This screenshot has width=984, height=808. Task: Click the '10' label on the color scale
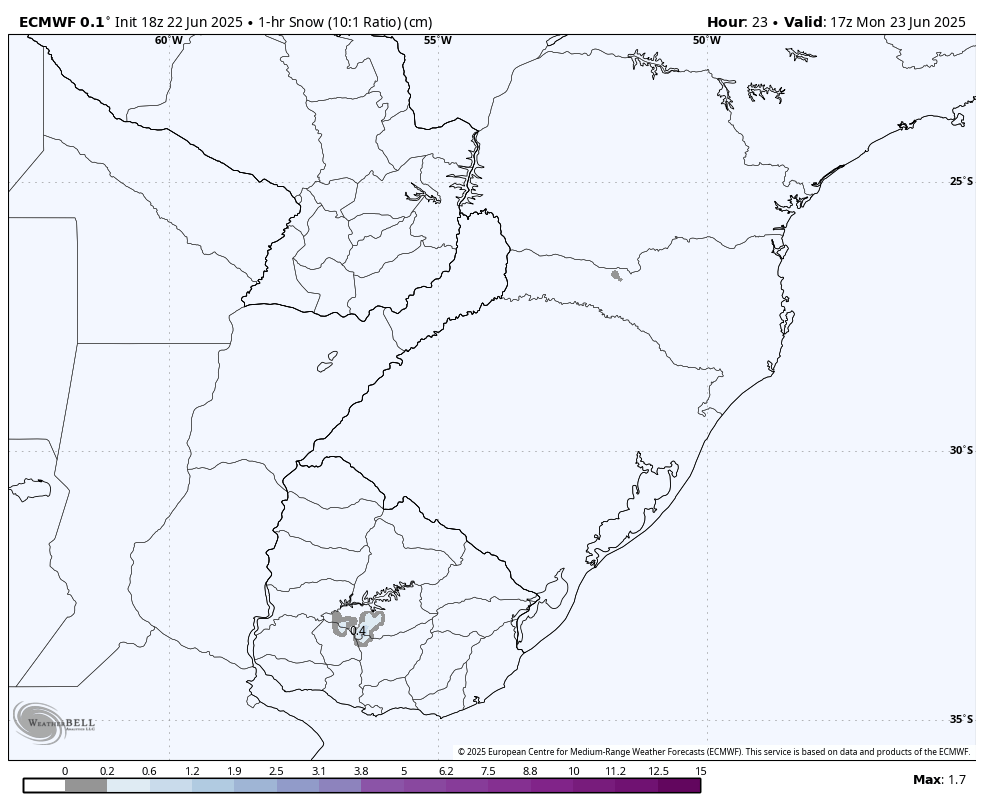click(x=574, y=771)
